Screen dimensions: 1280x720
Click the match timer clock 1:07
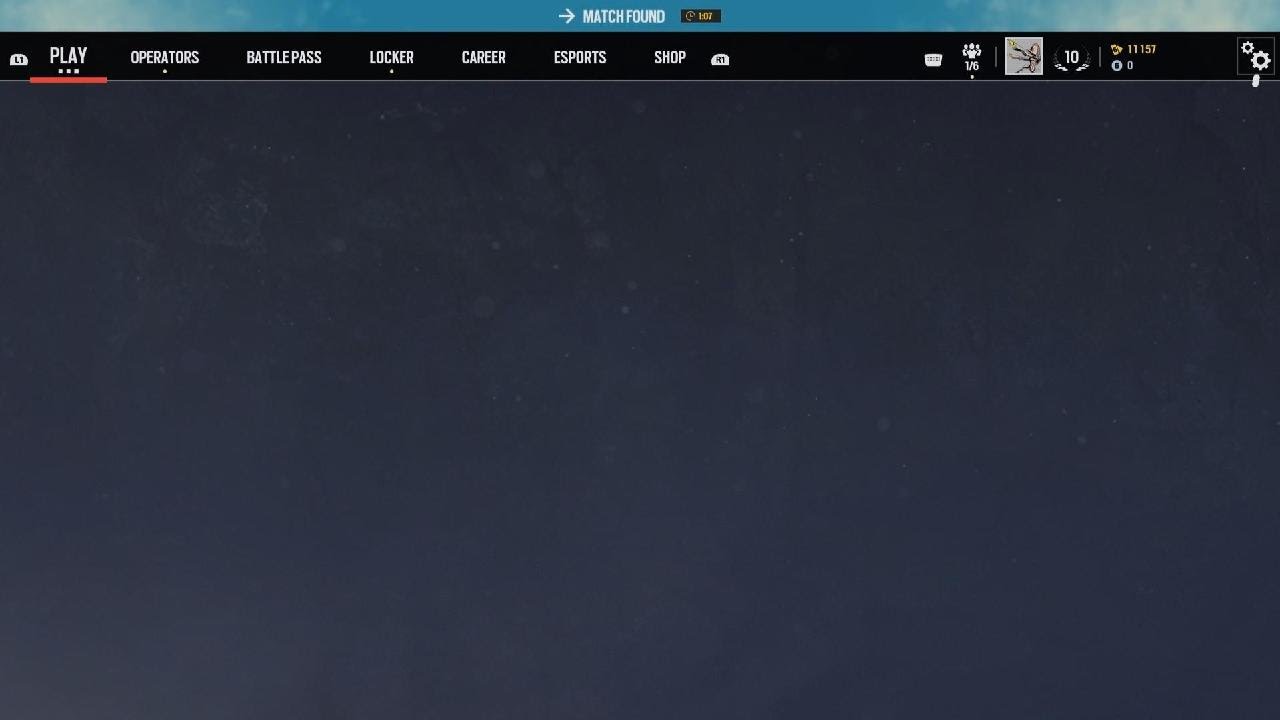point(700,16)
